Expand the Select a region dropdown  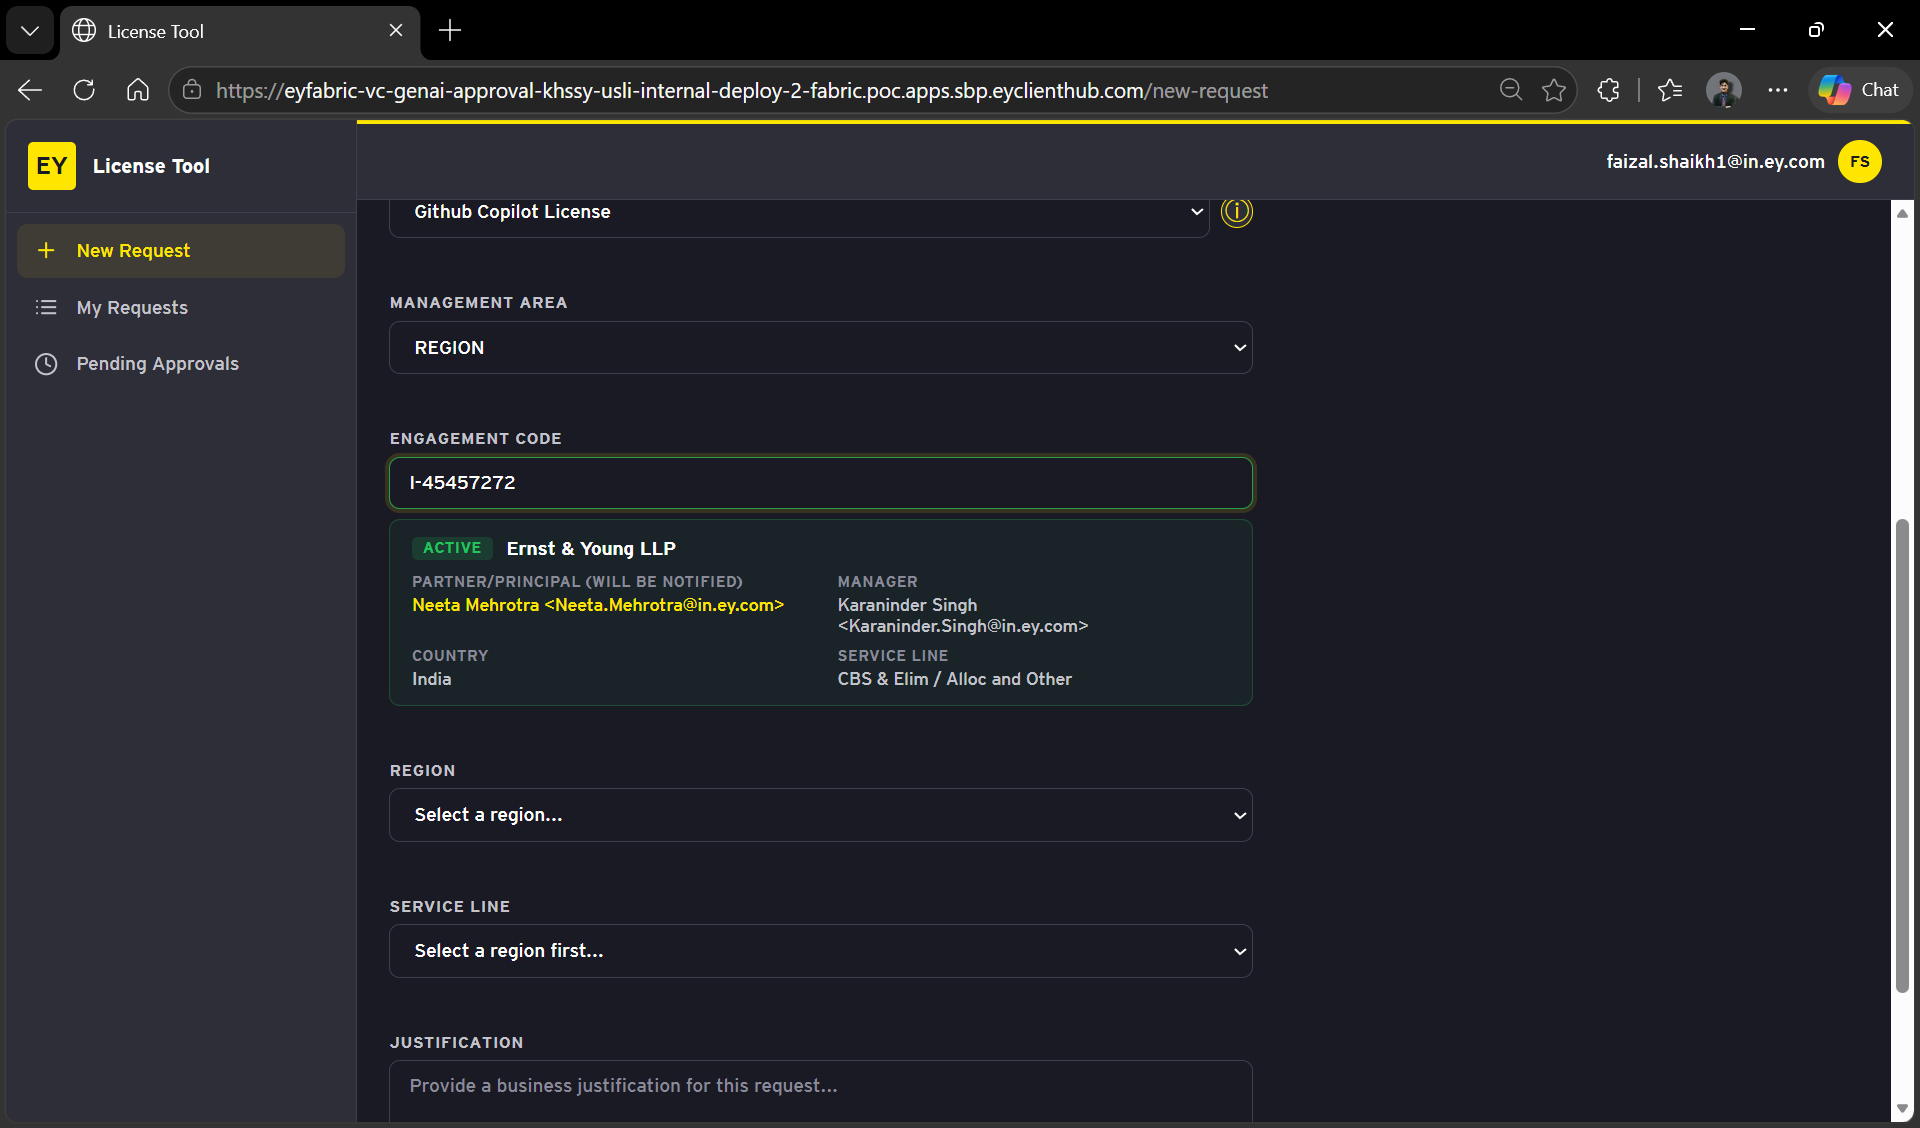point(821,815)
